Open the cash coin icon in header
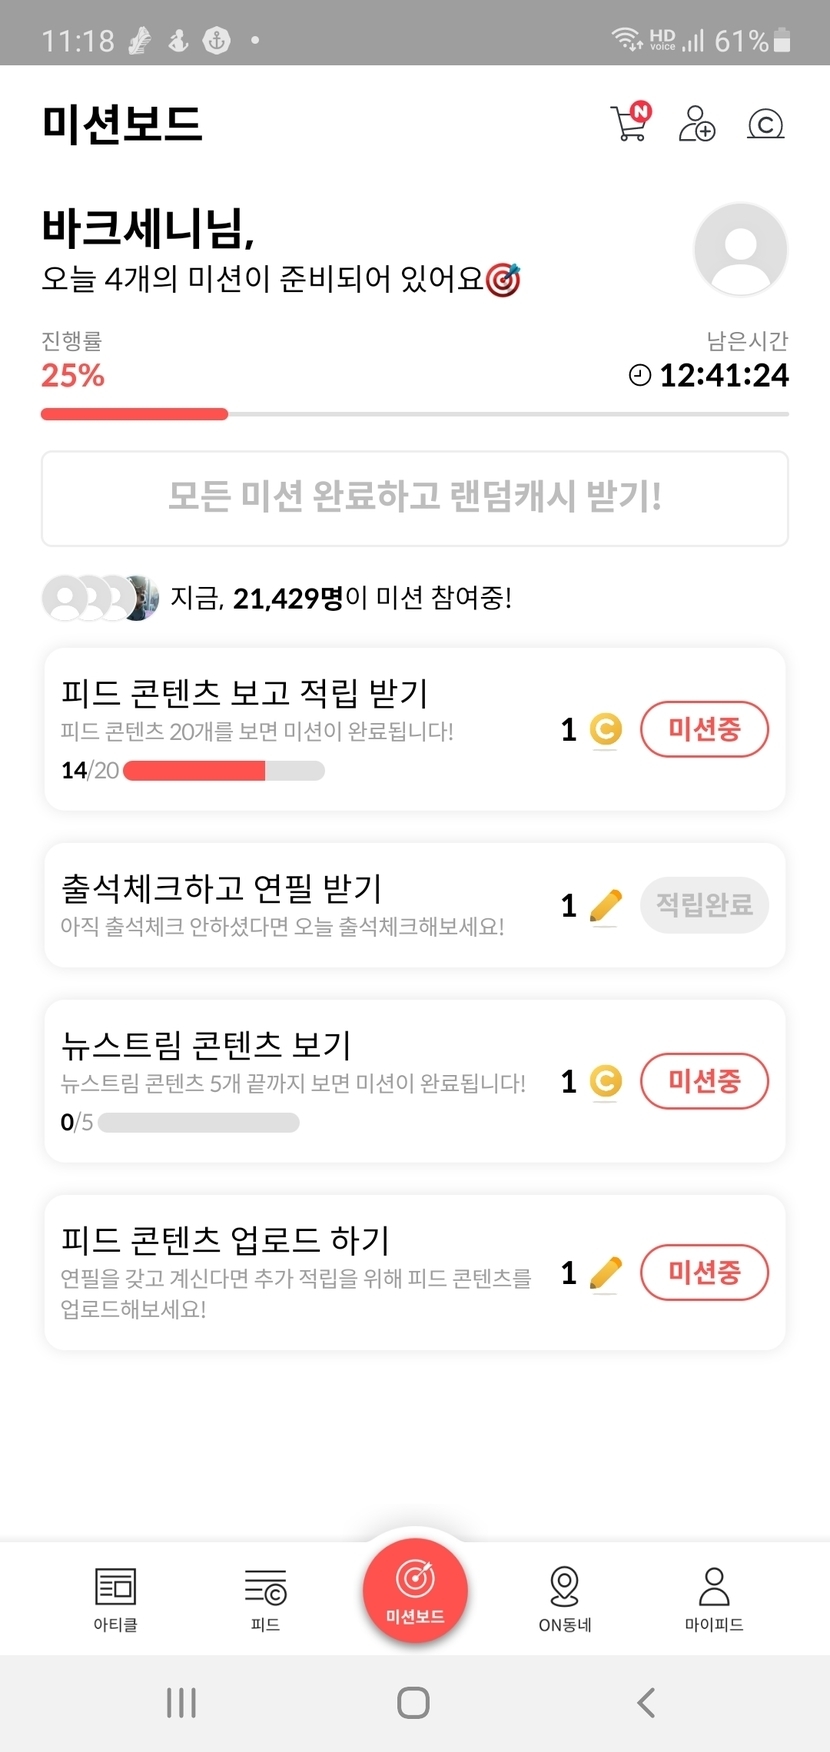 pos(765,124)
